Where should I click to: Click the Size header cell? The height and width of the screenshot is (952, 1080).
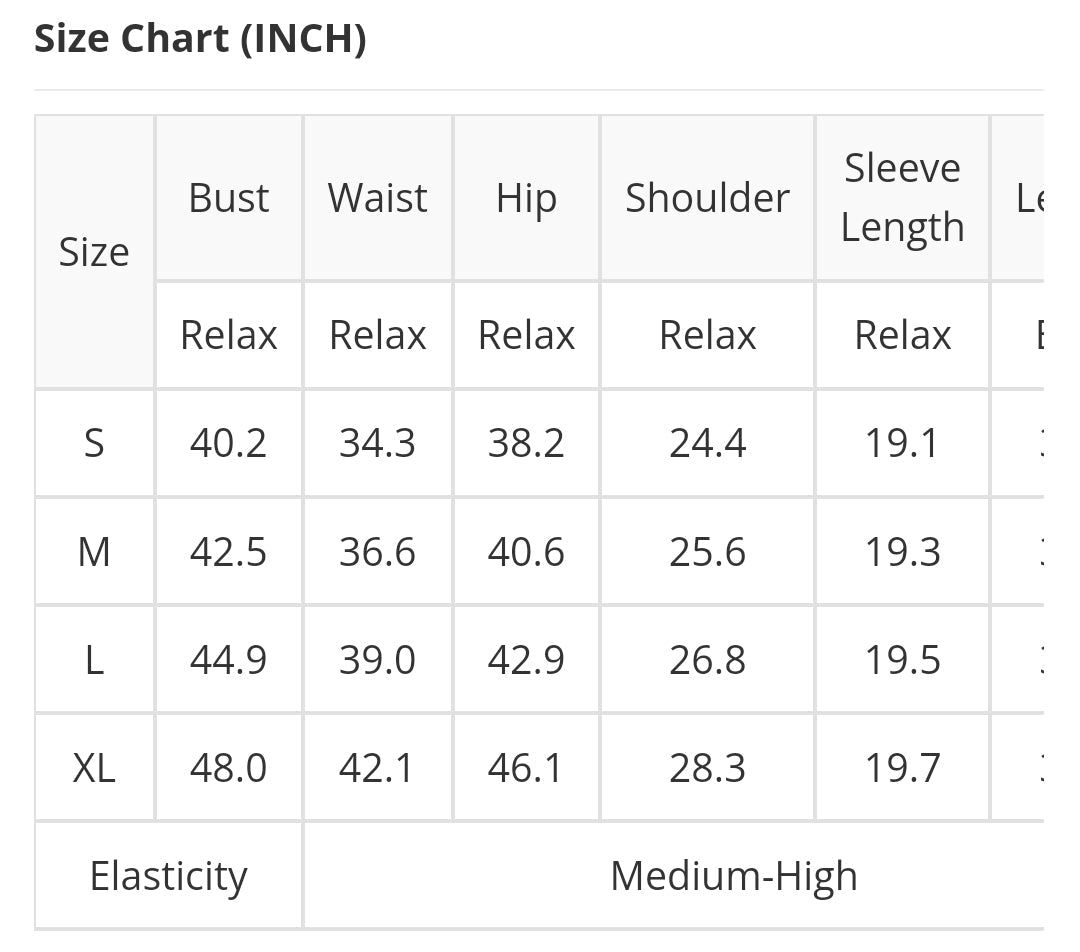[94, 252]
